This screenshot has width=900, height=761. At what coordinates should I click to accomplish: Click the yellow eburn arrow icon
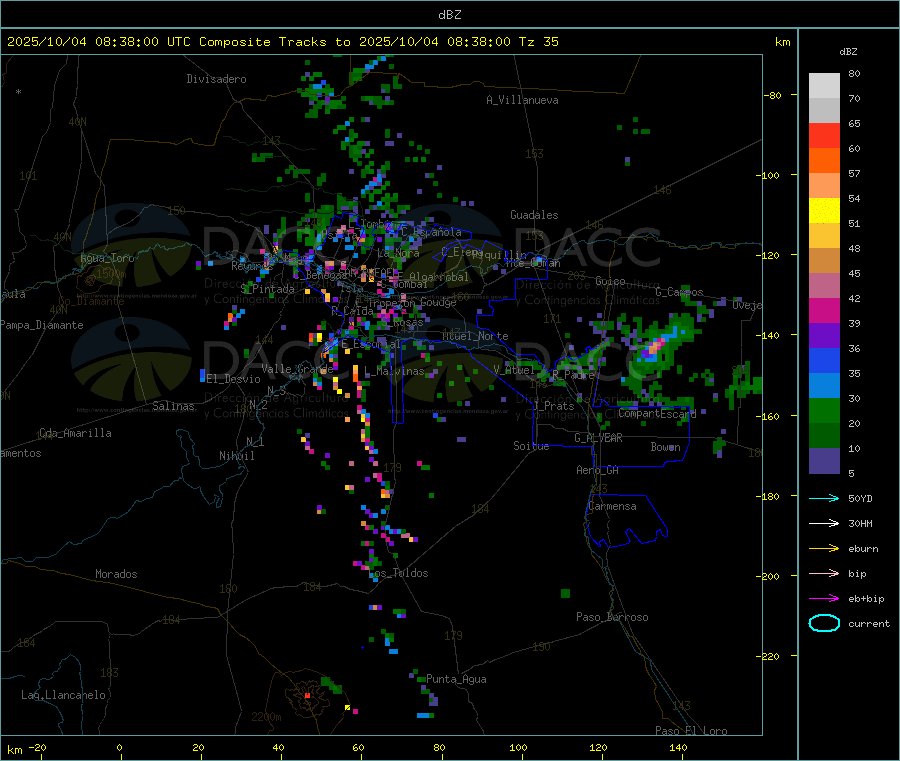pos(824,548)
